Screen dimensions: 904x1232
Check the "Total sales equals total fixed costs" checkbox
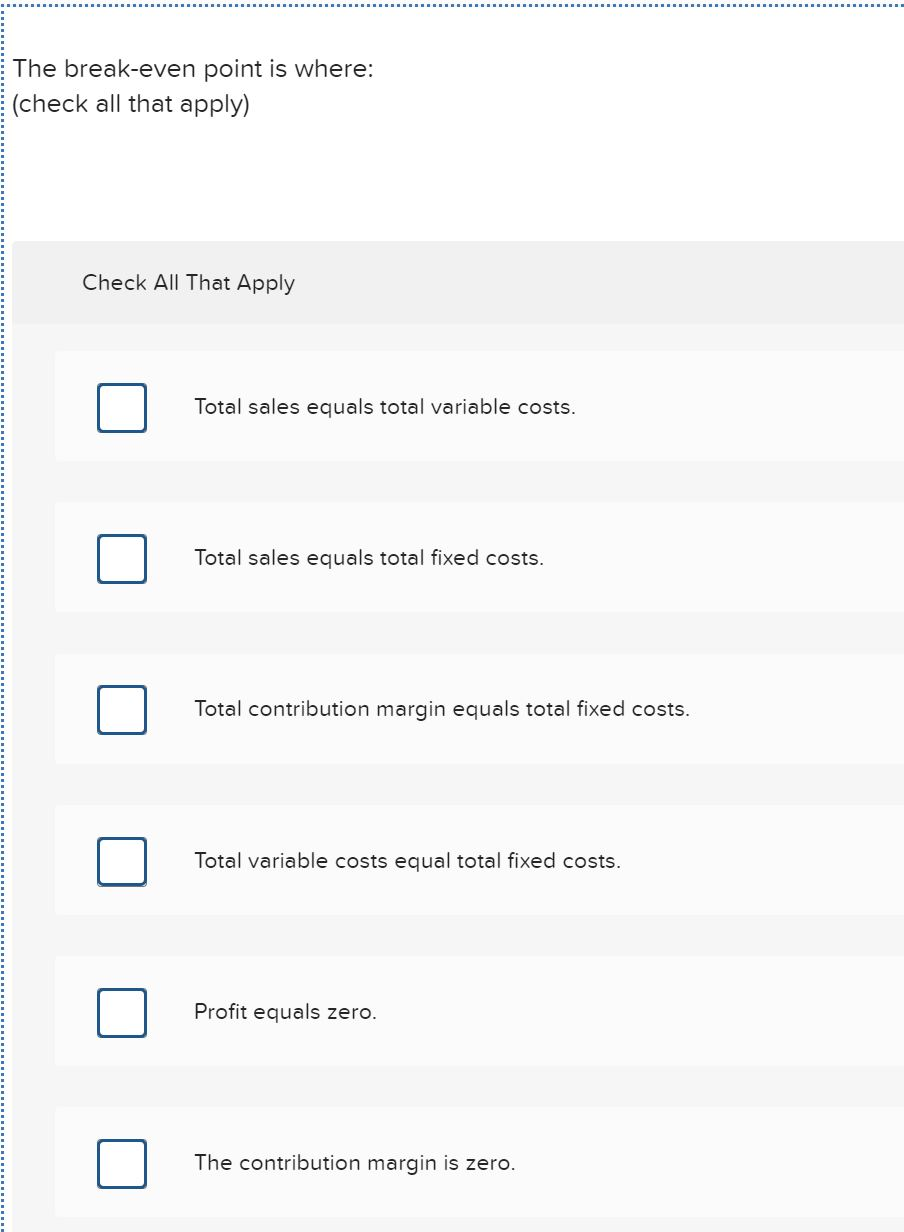point(121,558)
